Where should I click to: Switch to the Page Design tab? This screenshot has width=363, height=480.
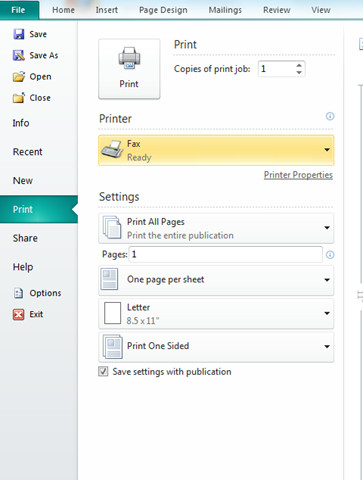click(163, 10)
